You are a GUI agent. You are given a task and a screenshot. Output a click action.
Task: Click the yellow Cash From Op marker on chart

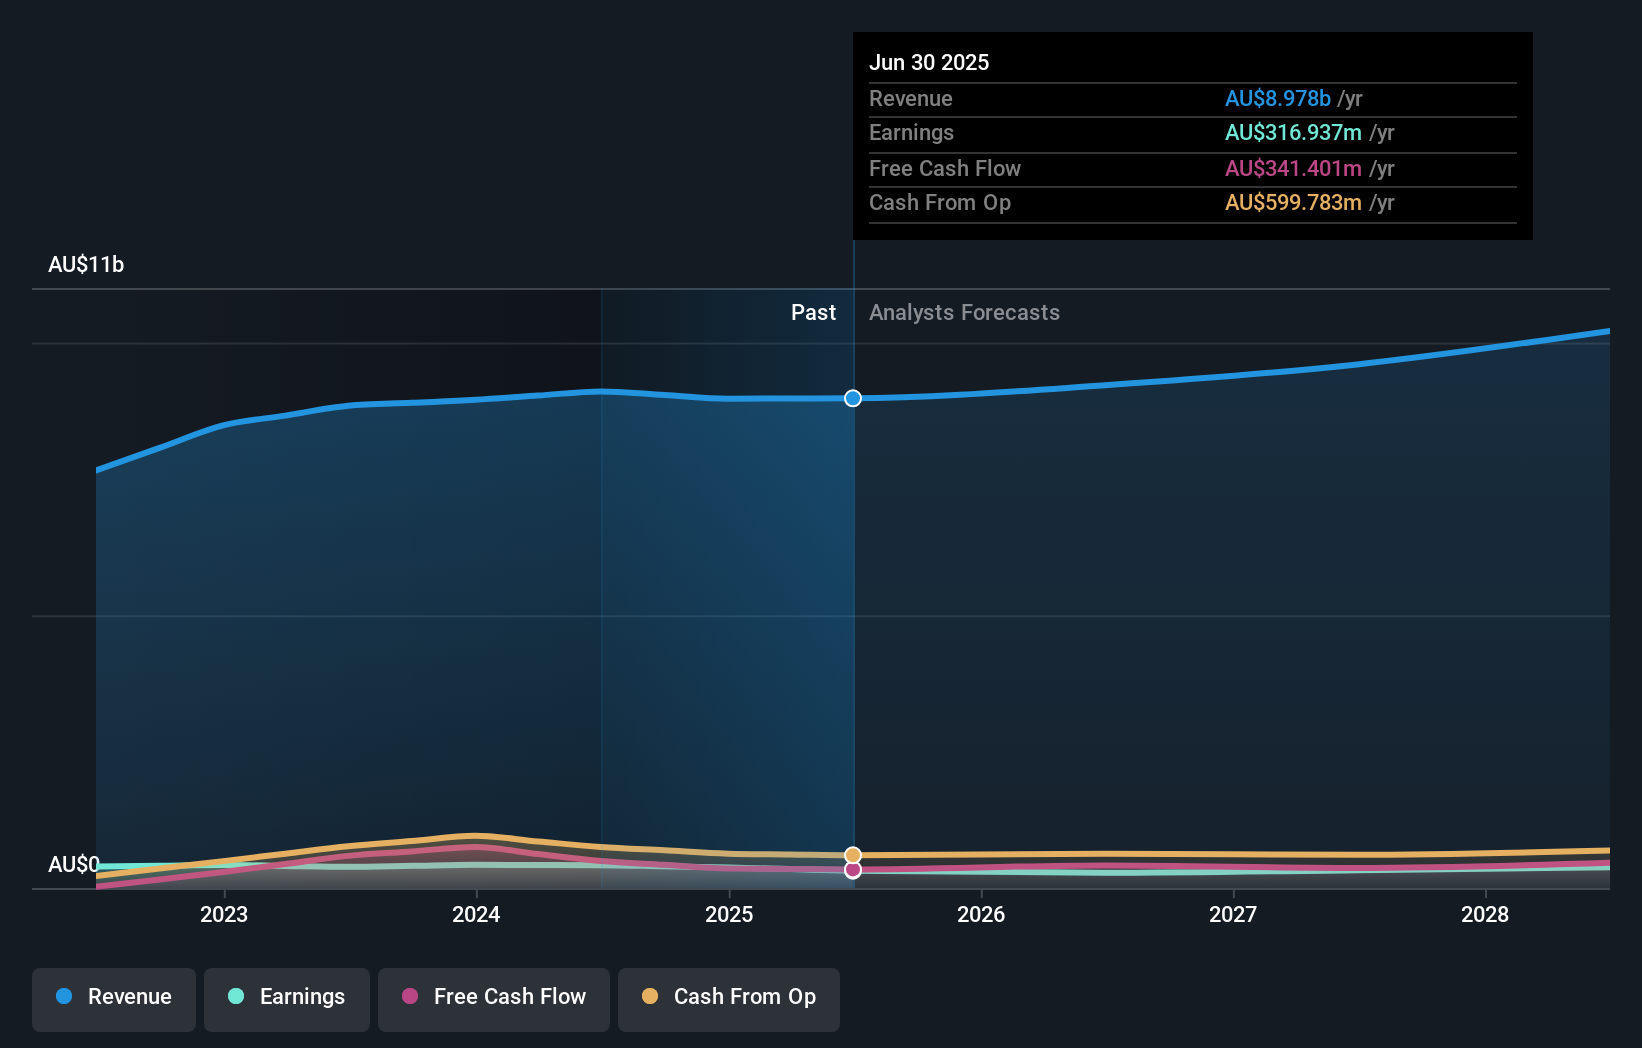point(852,854)
